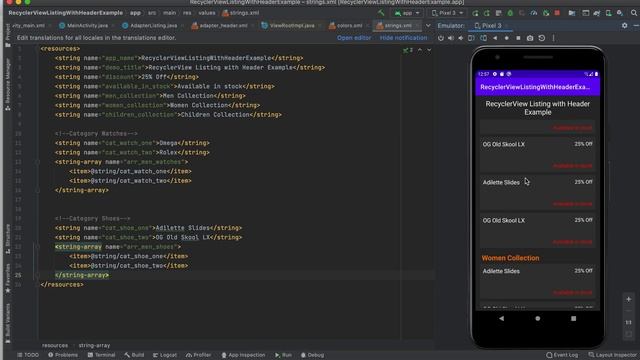Open emulator extended controls three-dot menu
This screenshot has width=640, height=360.
click(x=553, y=38)
